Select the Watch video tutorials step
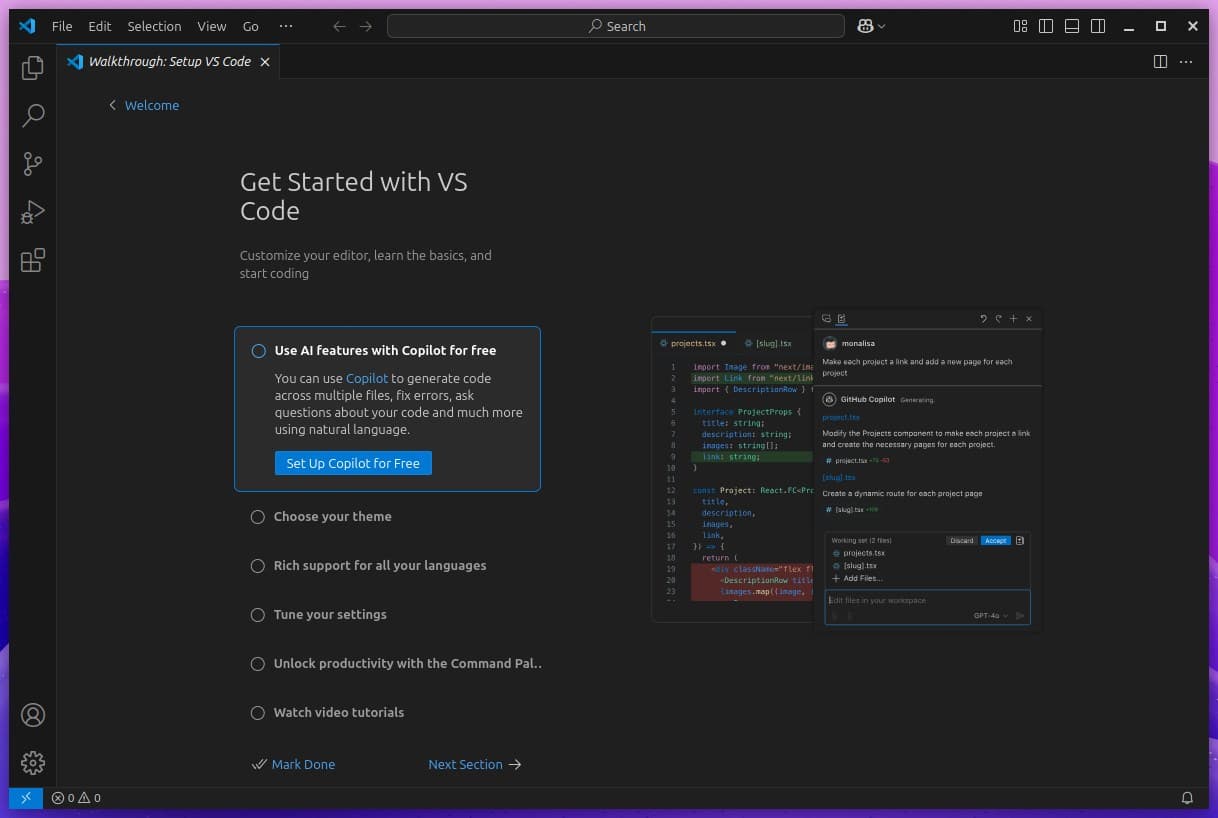The image size is (1218, 818). (338, 713)
